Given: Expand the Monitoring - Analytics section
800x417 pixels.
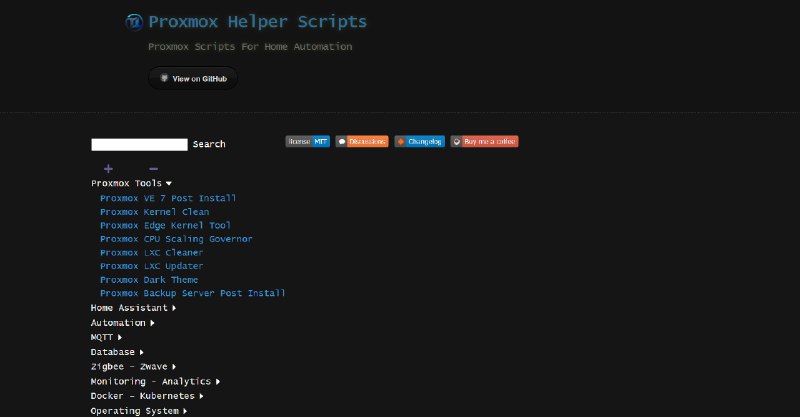Looking at the screenshot, I should click(x=155, y=381).
